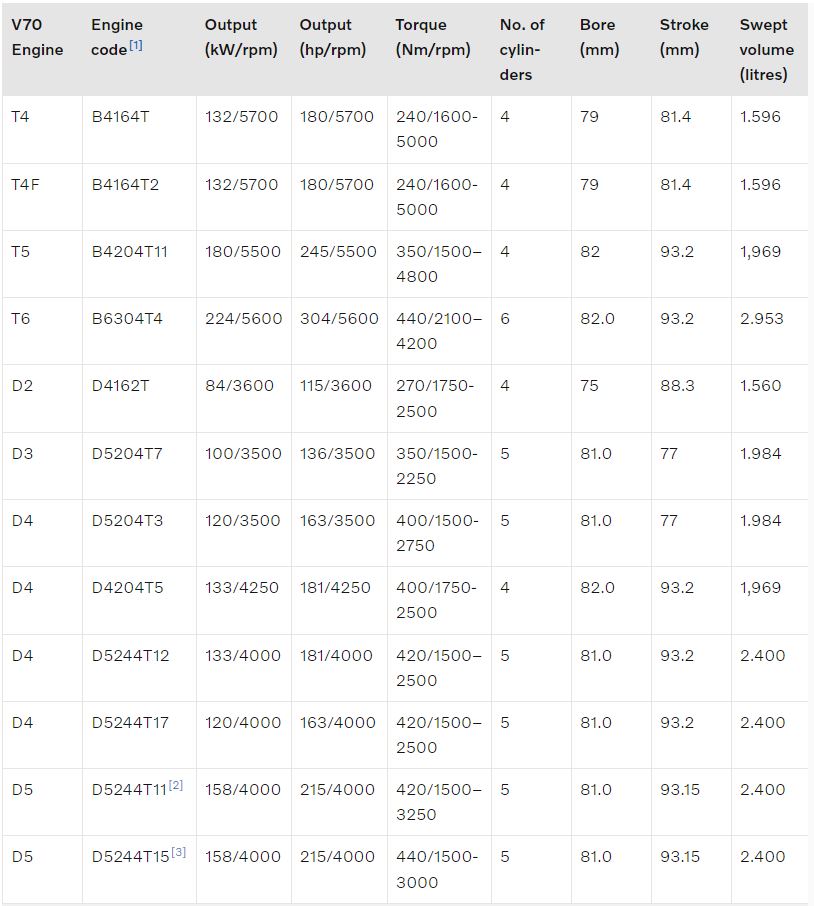Select the Torque (Nm/rpm) column header
The width and height of the screenshot is (814, 906).
pyautogui.click(x=433, y=37)
